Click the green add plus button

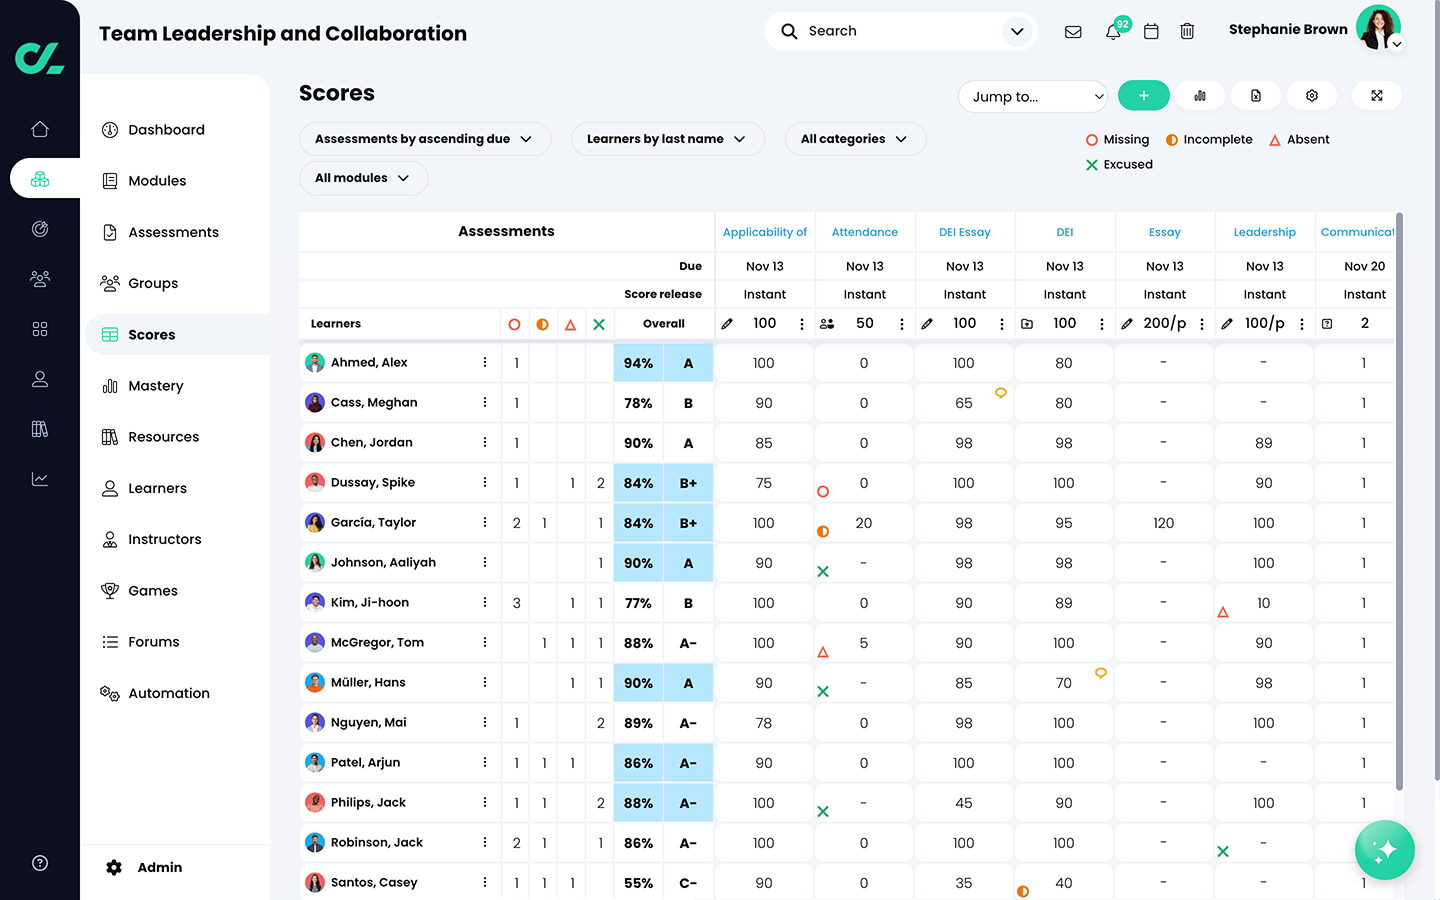pos(1144,95)
